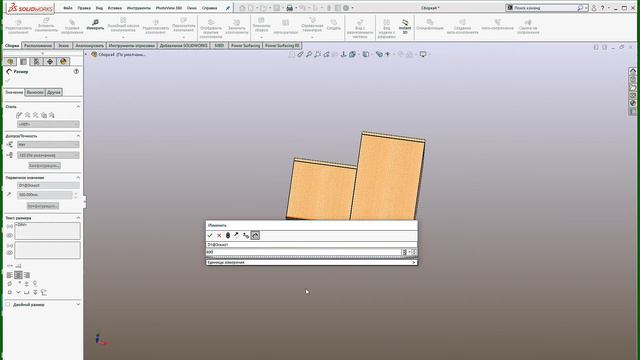Cancel the Изменить dialog with the red X
Viewport: 640px width, 360px height.
click(x=219, y=236)
